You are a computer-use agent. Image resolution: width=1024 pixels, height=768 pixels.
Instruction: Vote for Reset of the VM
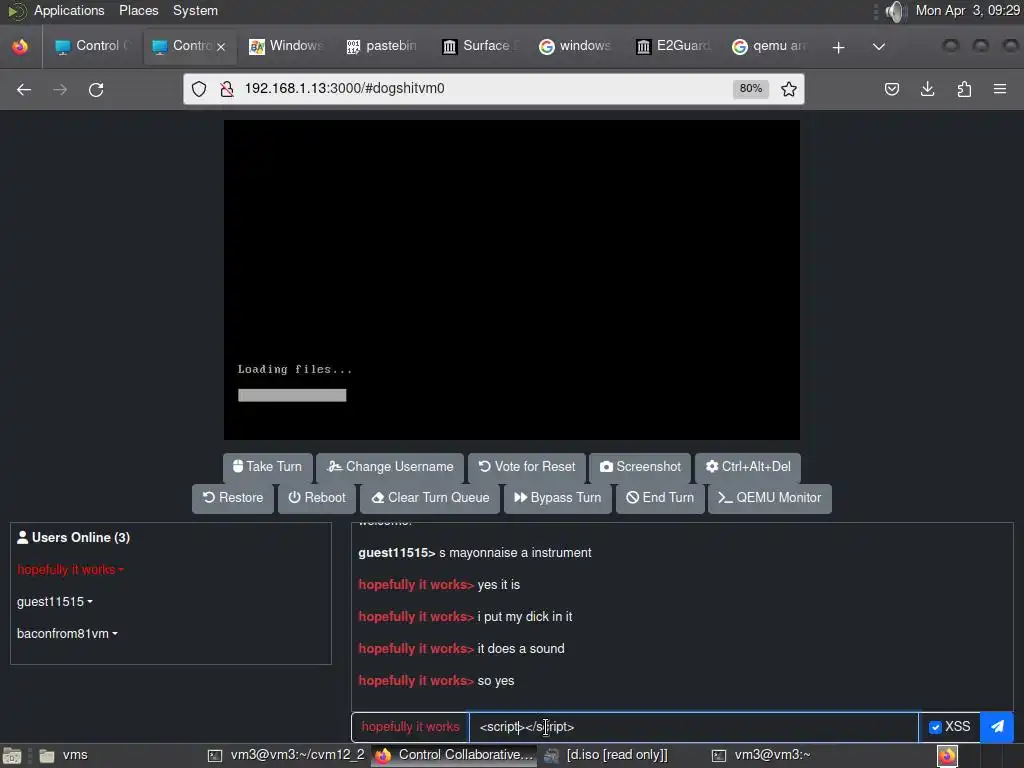point(526,467)
